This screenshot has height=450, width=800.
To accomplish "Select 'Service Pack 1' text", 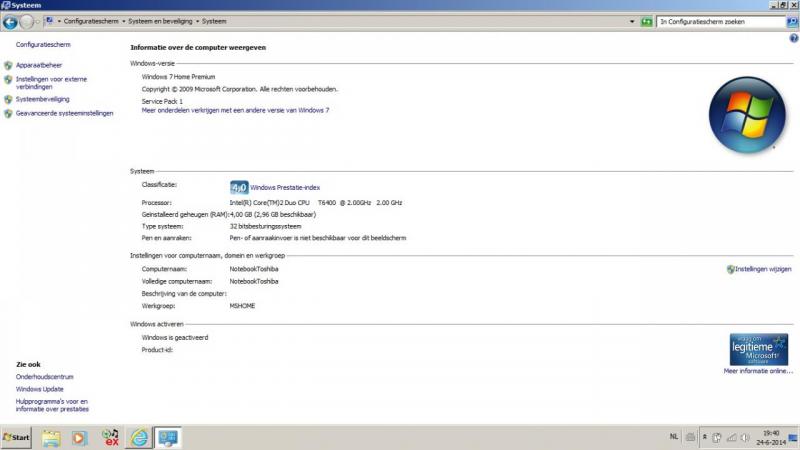I will 162,101.
